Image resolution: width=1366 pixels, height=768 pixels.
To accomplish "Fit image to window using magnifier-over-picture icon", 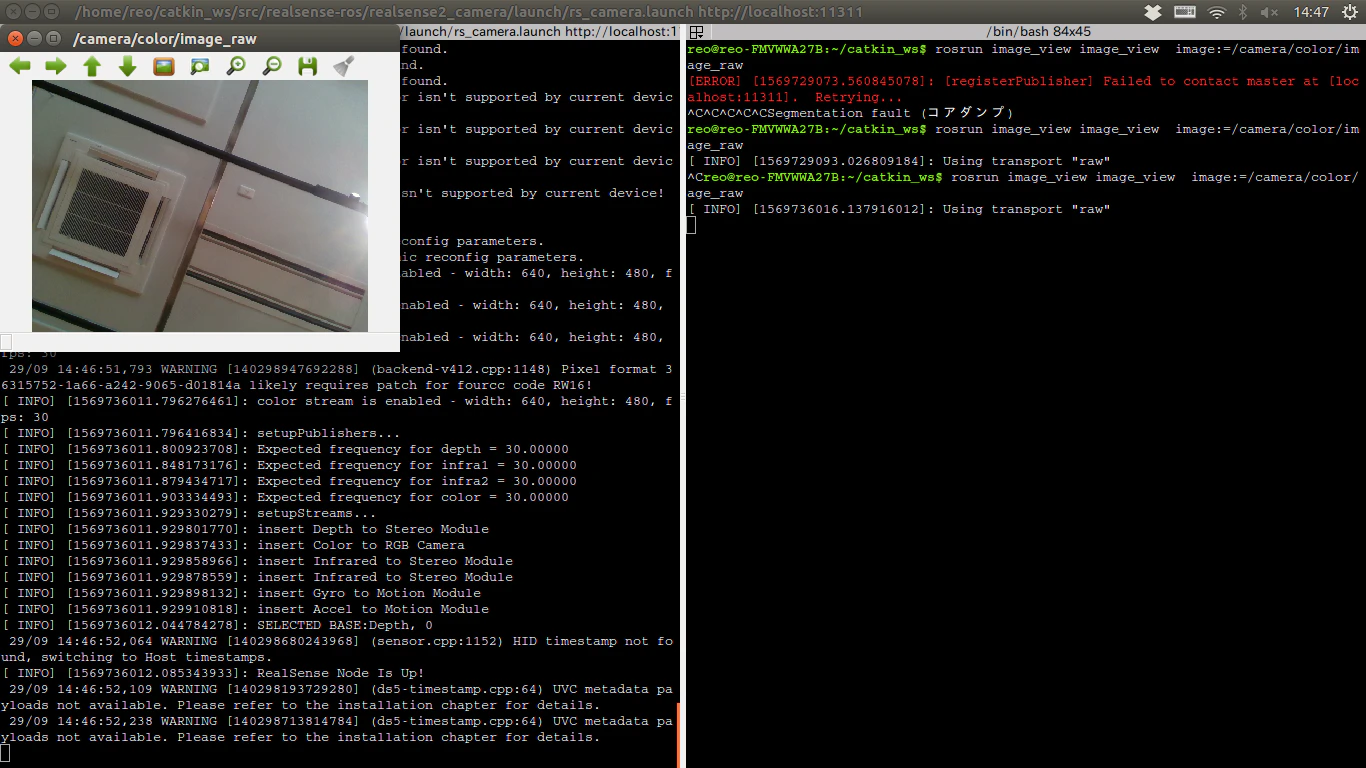I will click(200, 66).
